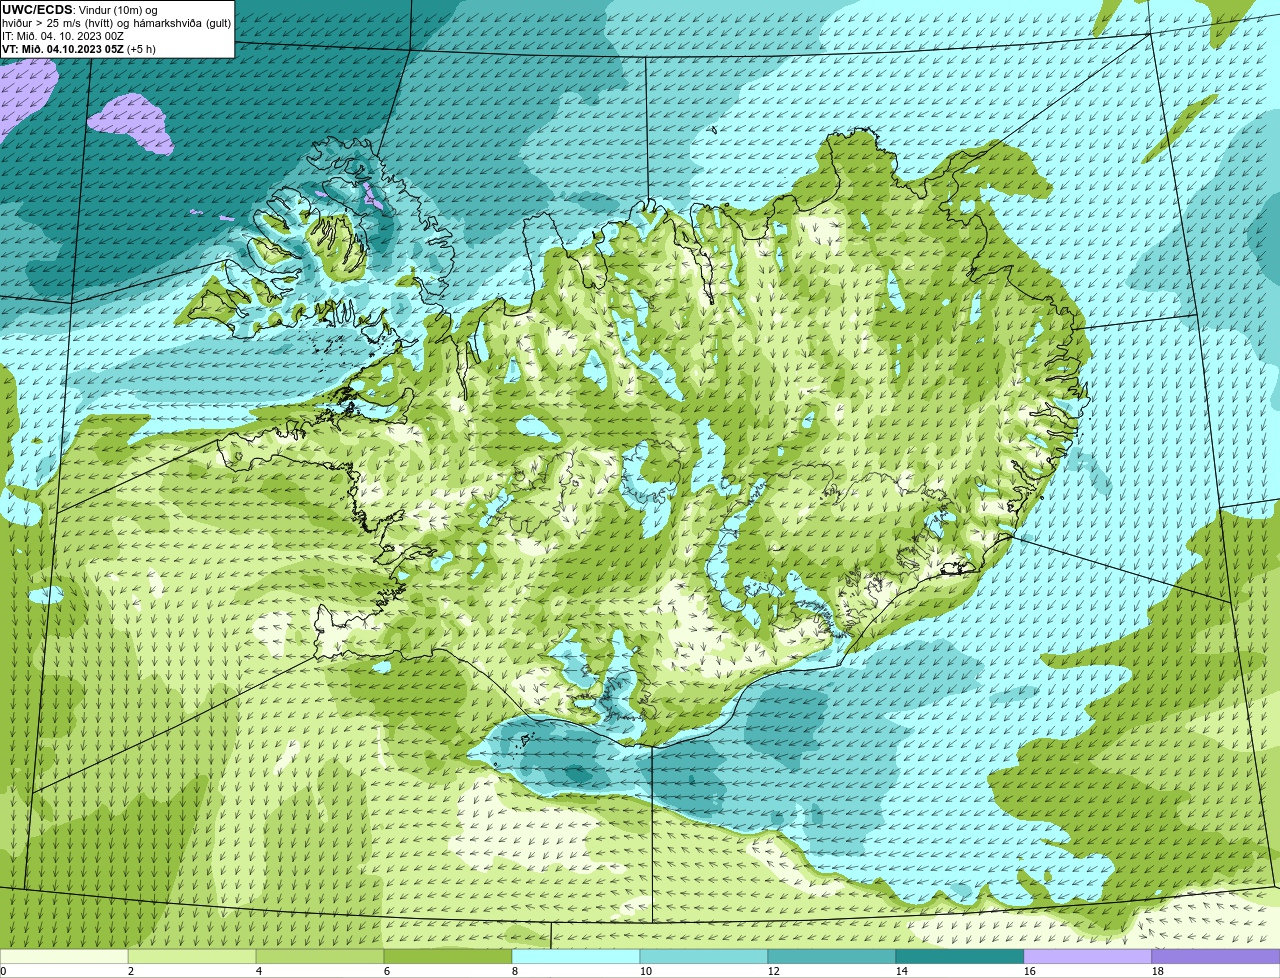The height and width of the screenshot is (978, 1280).
Task: Click the pale cyan 8–10 m/s legend swatch
Action: 576,956
